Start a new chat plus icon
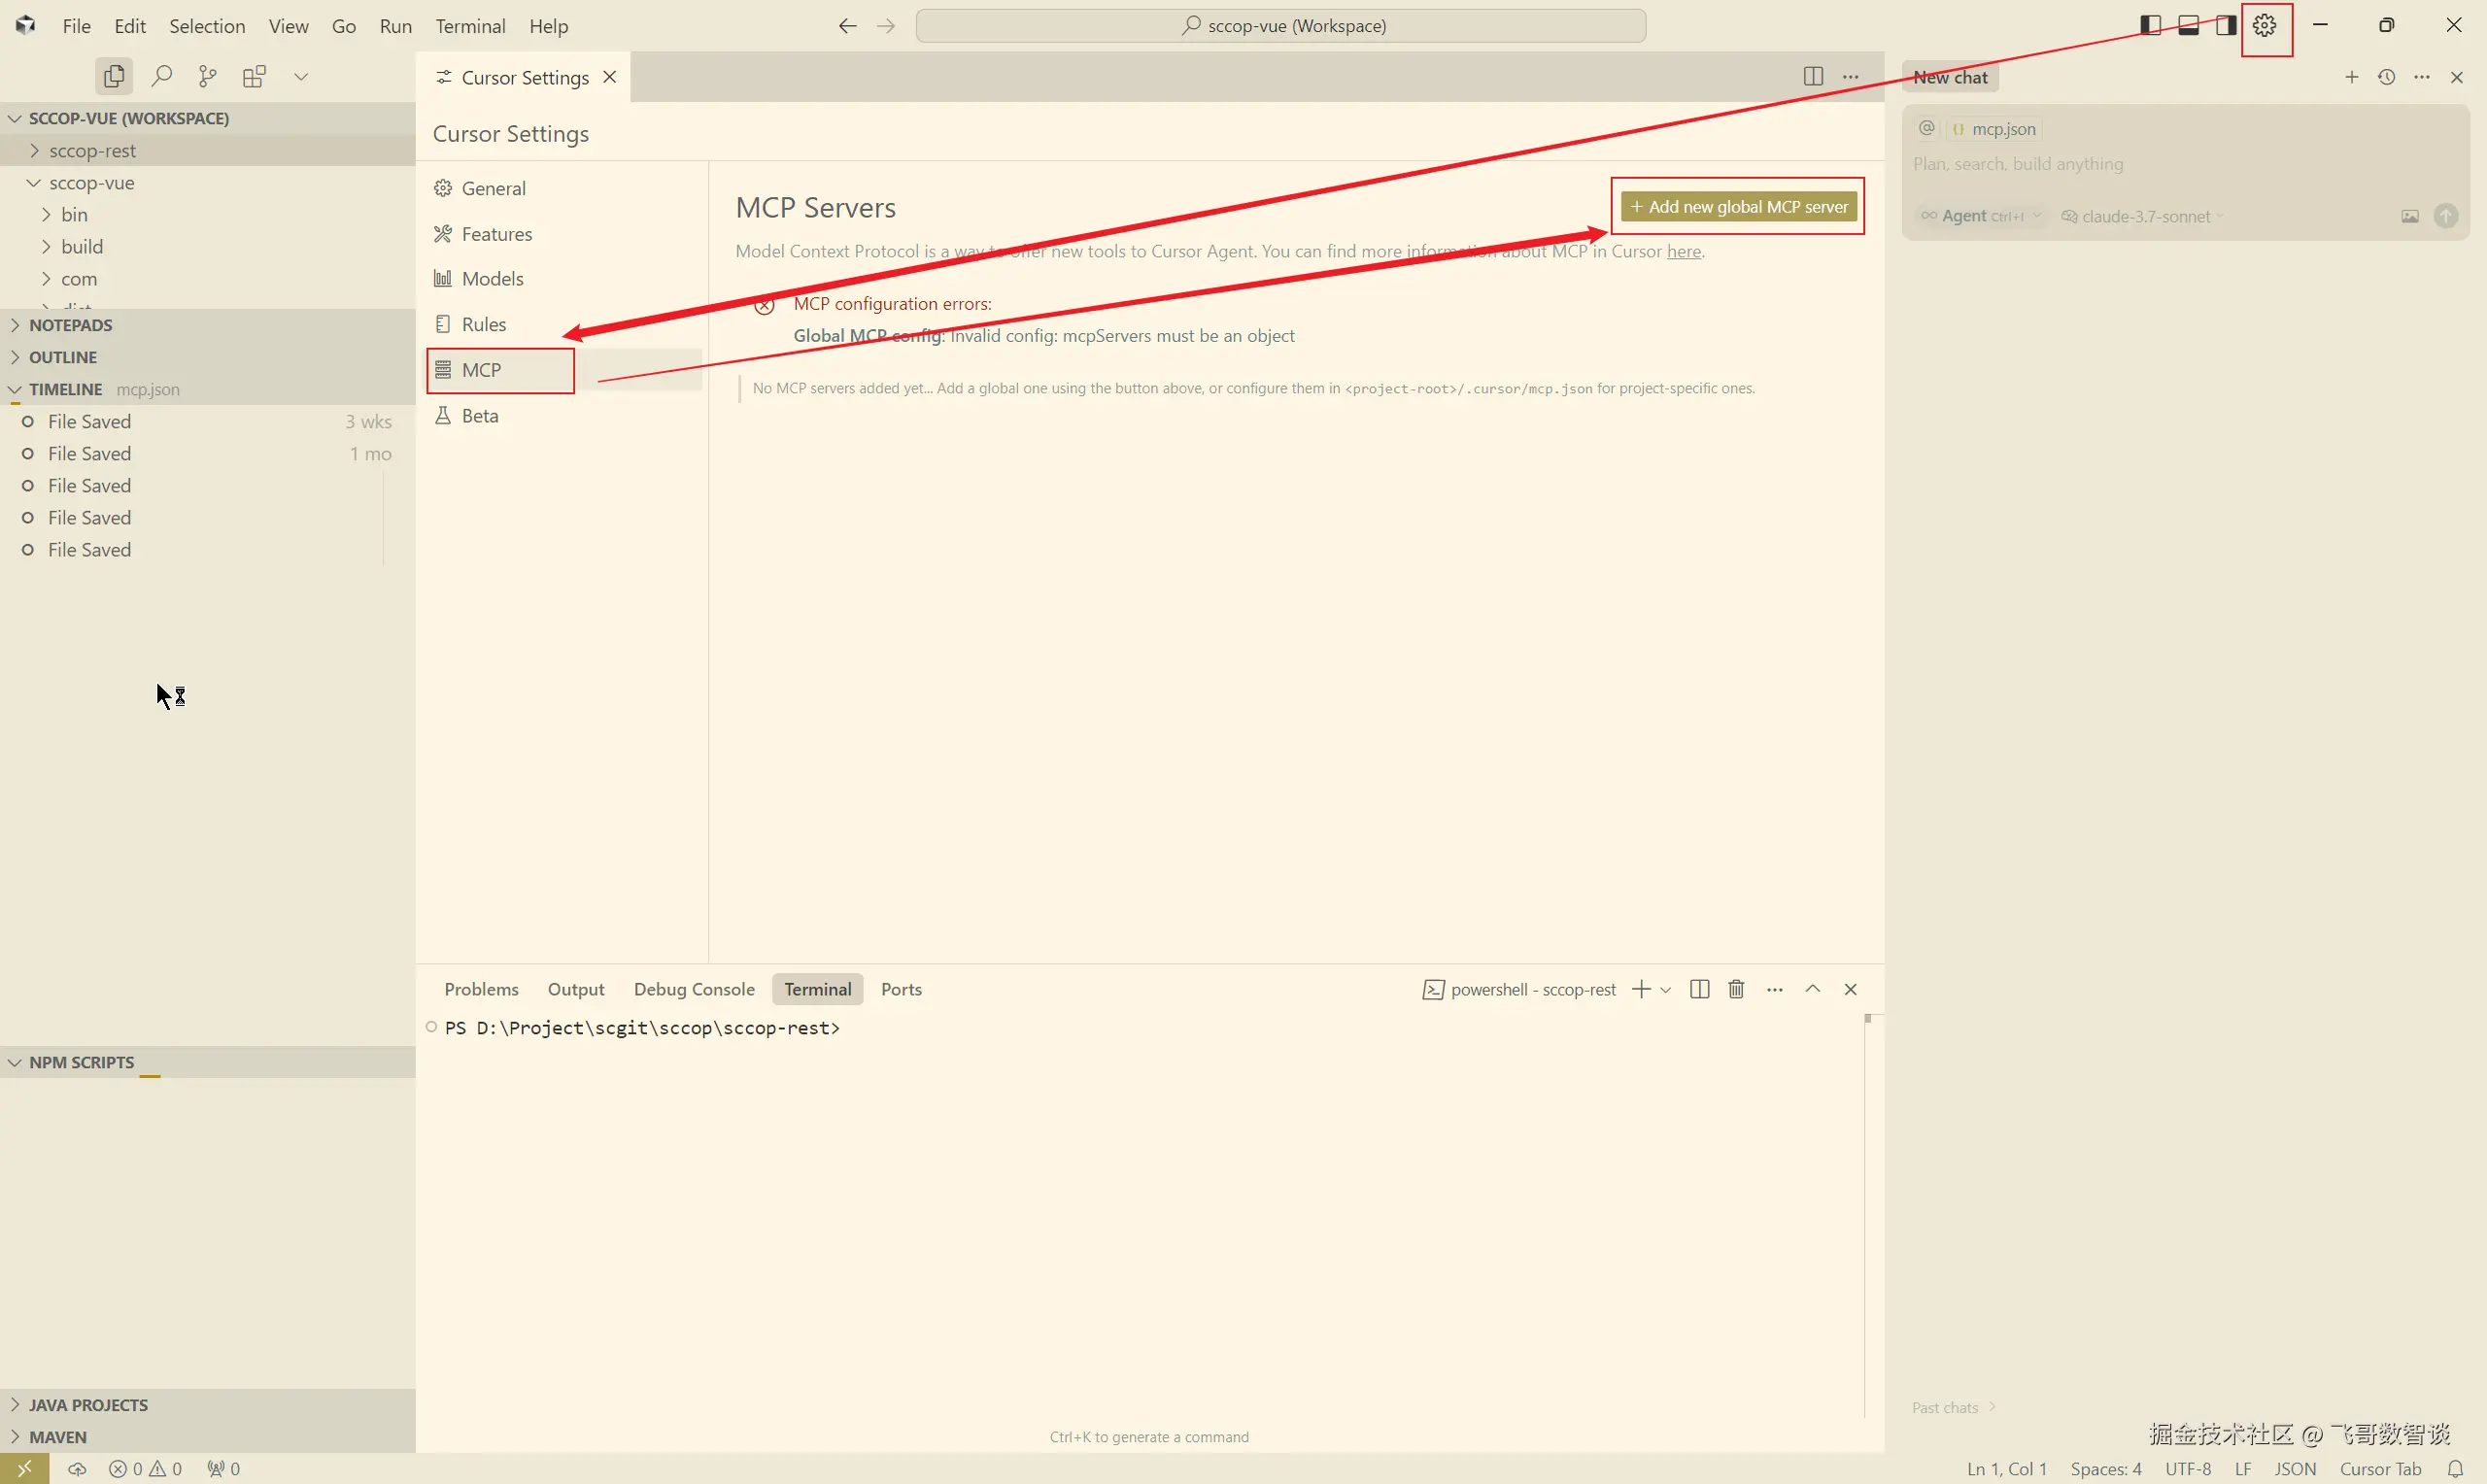This screenshot has height=1484, width=2487. [x=2352, y=77]
